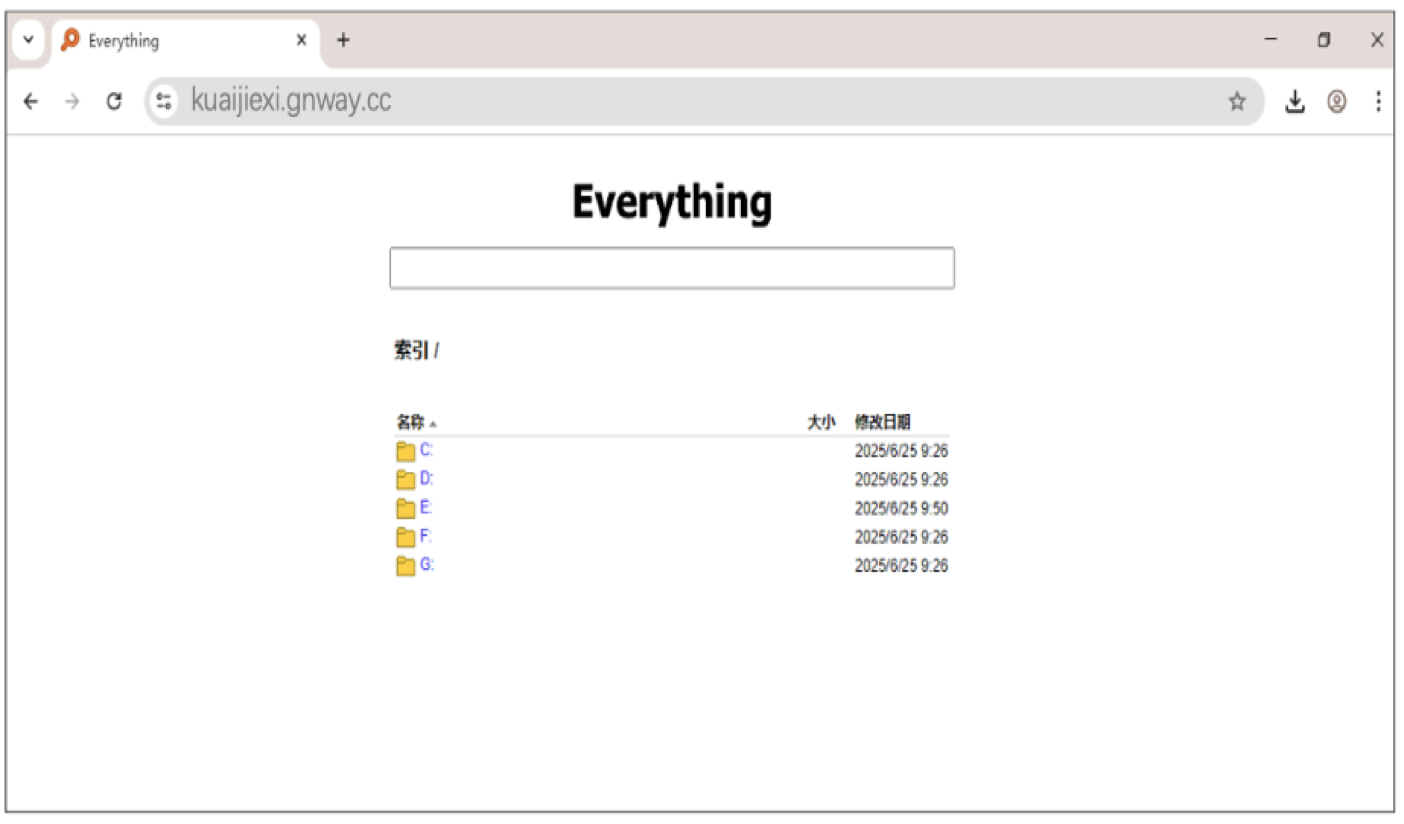Click the 索引 / breadcrumb text
The width and height of the screenshot is (1404, 824).
coord(416,351)
